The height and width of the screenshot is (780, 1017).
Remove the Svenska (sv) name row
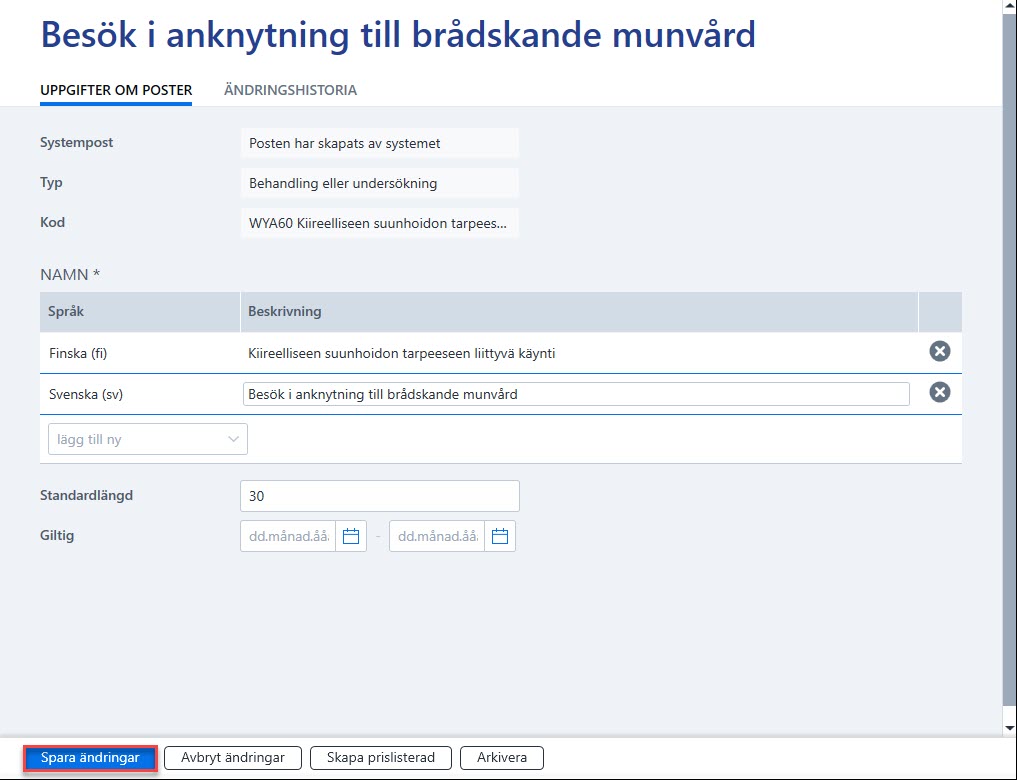click(939, 392)
